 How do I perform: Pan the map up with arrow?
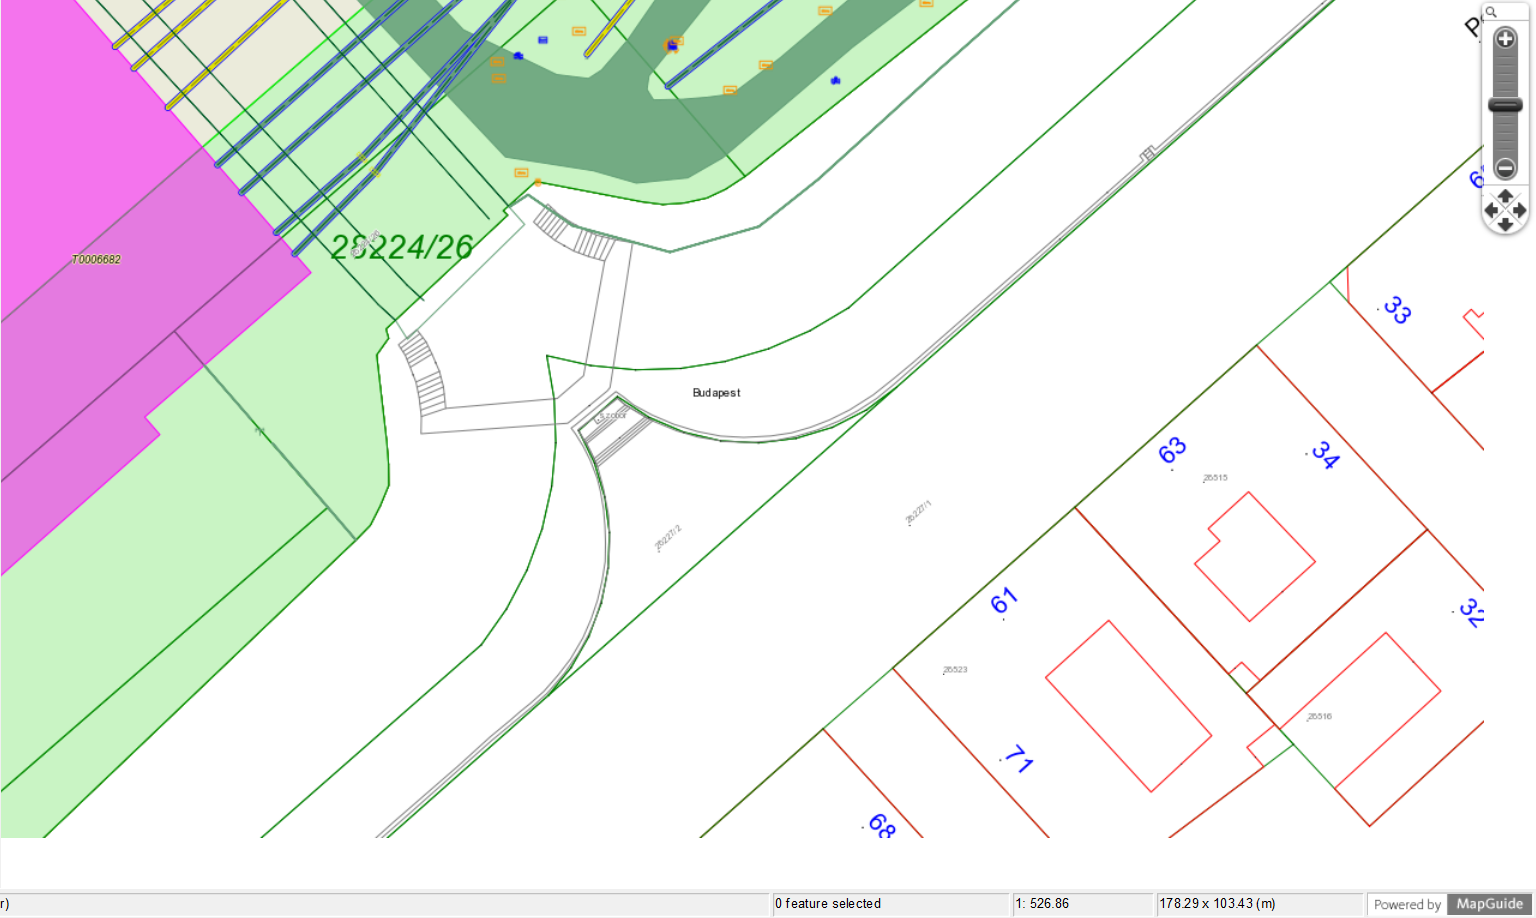[1505, 196]
